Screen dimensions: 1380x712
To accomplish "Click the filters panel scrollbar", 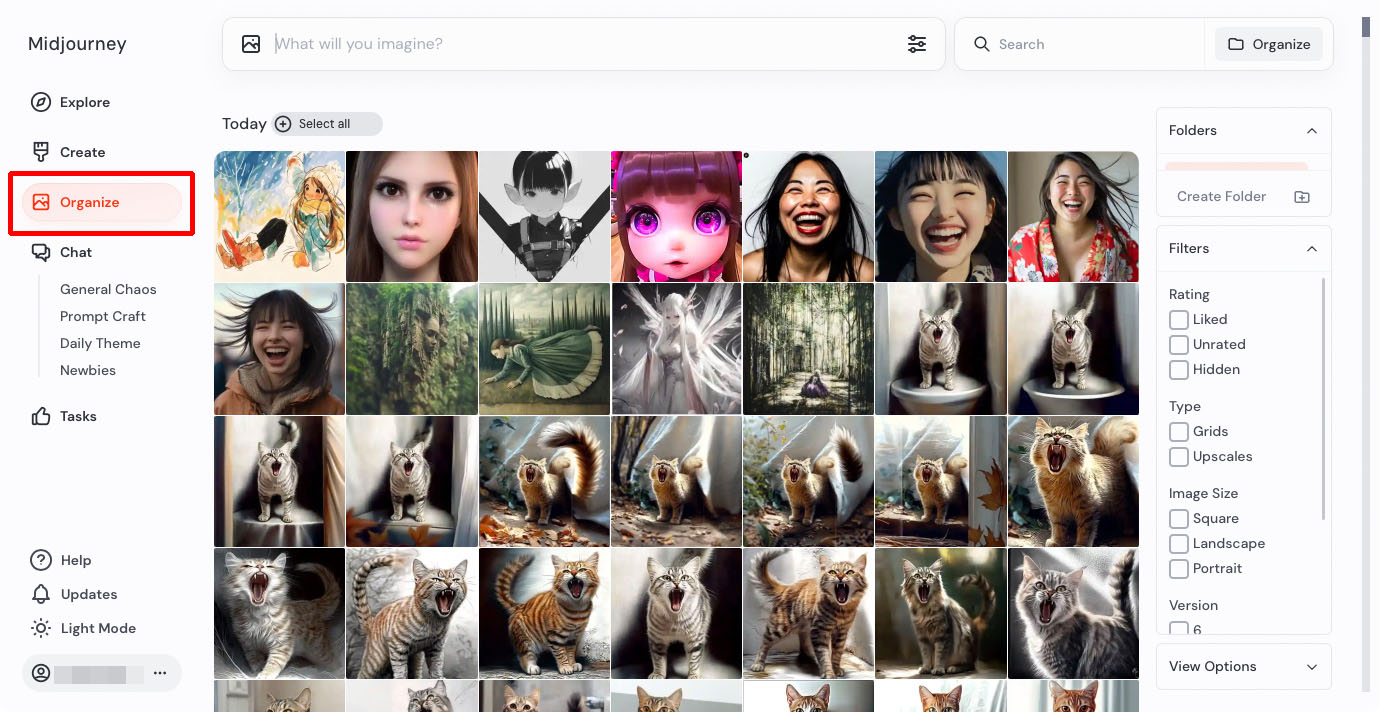I will tap(1323, 398).
